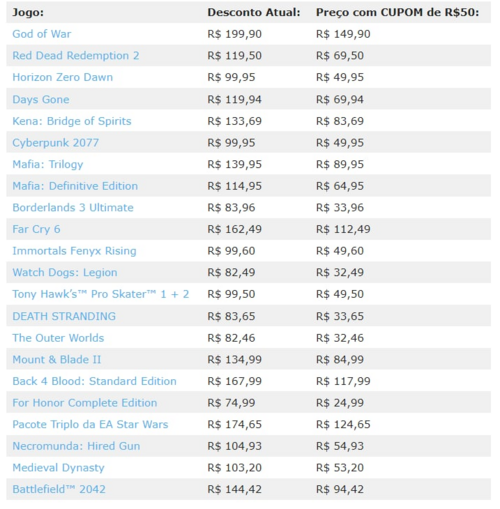Open The Outer Worlds link
Image resolution: width=500 pixels, height=509 pixels.
(58, 338)
